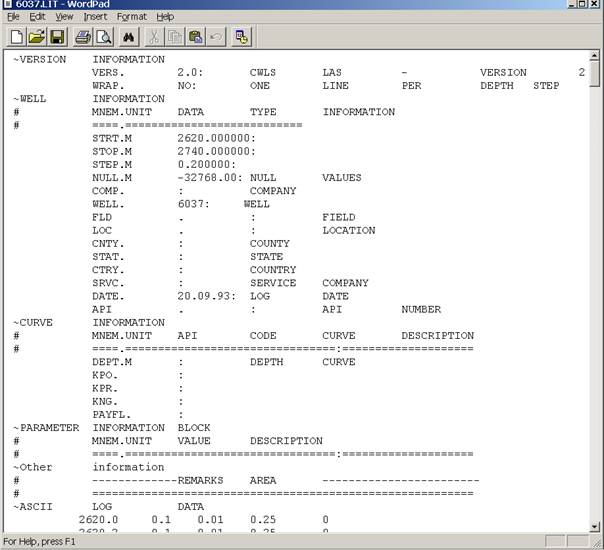Screen dimensions: 604x550
Task: Open Print Preview with the magnifier page icon
Action: [x=104, y=37]
